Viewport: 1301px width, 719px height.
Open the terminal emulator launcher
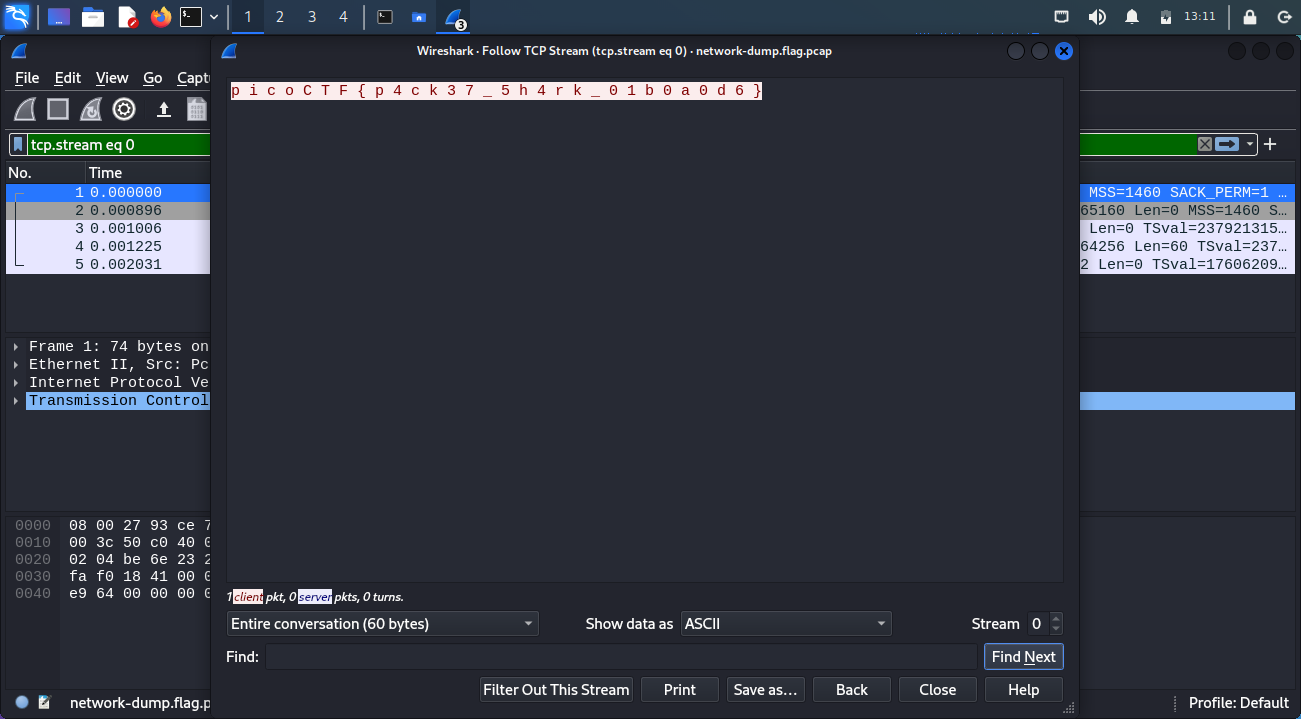[191, 17]
